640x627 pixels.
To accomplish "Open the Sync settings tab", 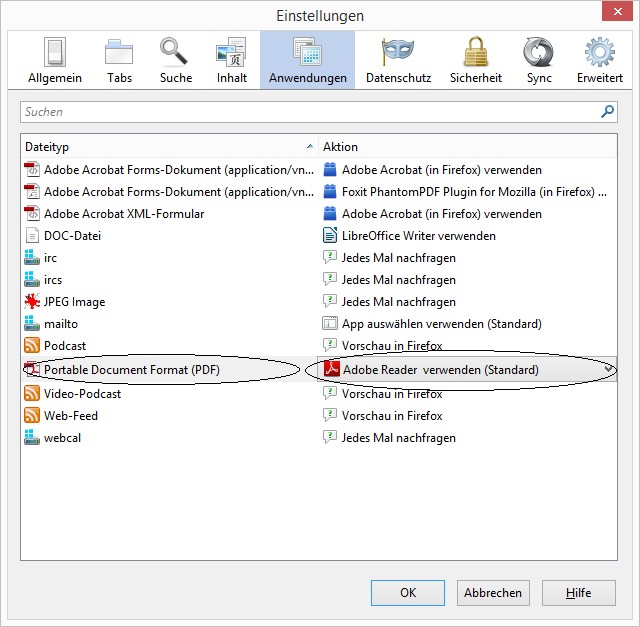I will pos(539,60).
